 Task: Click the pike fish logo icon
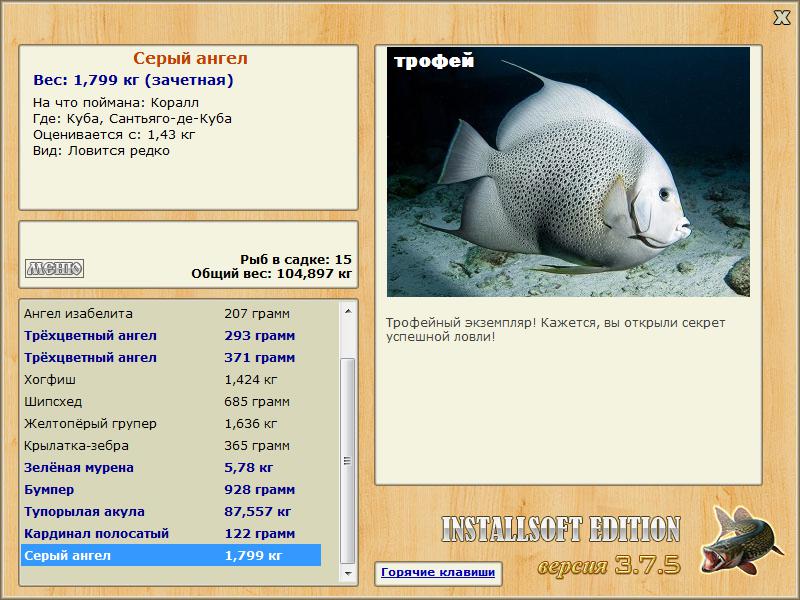tap(740, 540)
